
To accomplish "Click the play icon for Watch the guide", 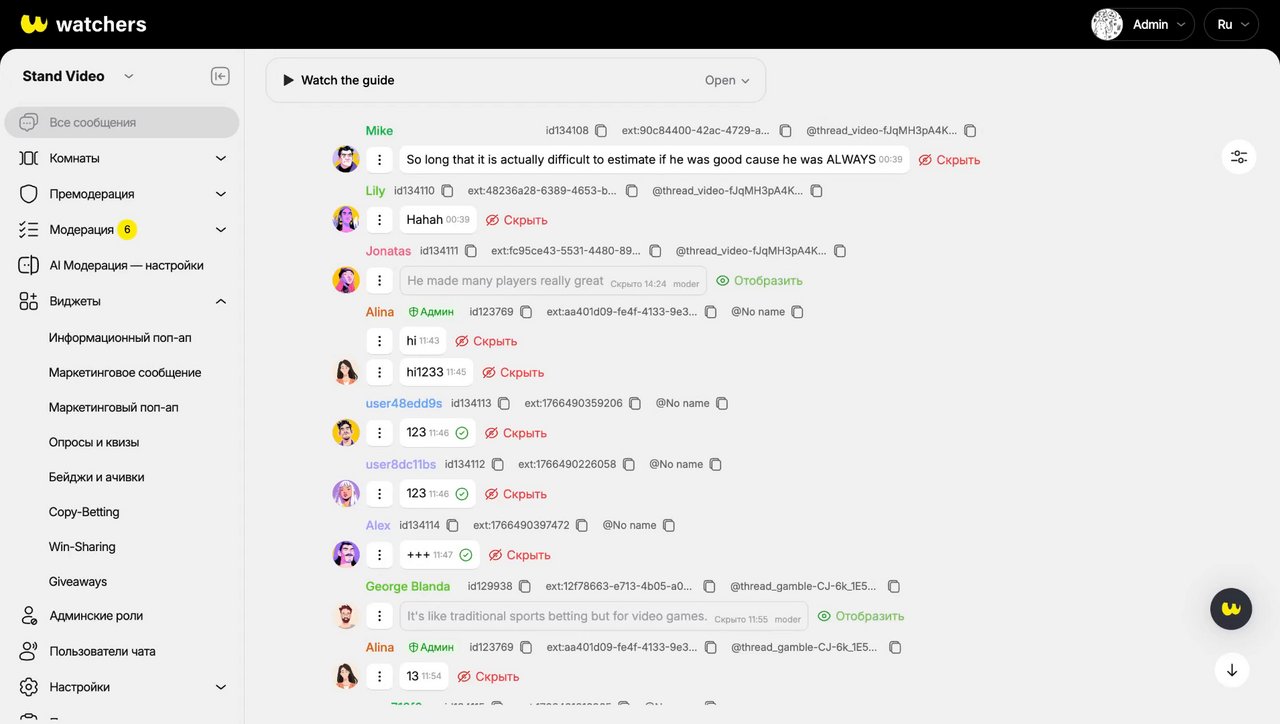I will (x=288, y=80).
